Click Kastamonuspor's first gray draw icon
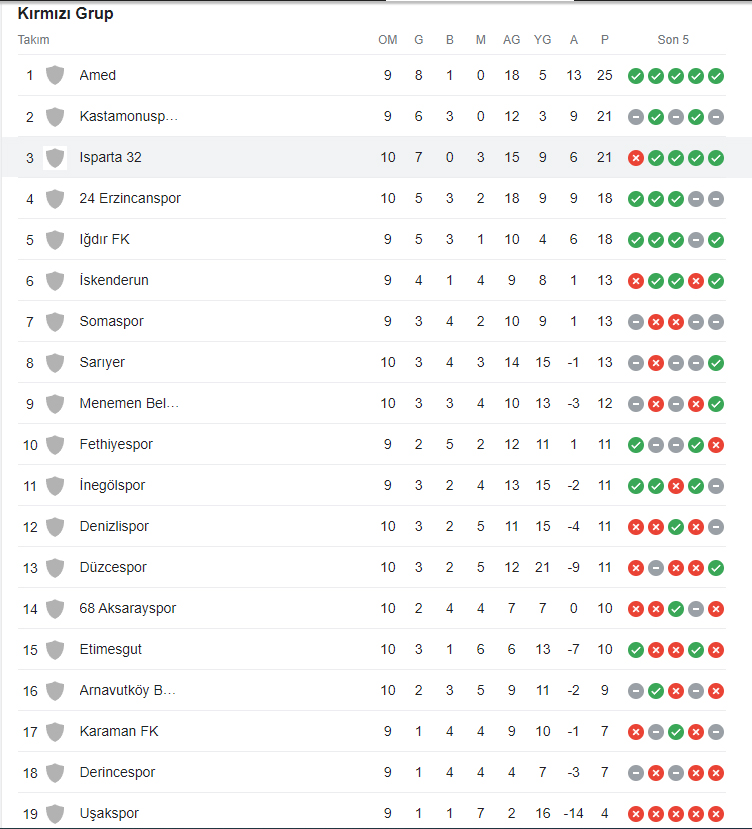Viewport: 752px width, 829px height. pyautogui.click(x=636, y=117)
